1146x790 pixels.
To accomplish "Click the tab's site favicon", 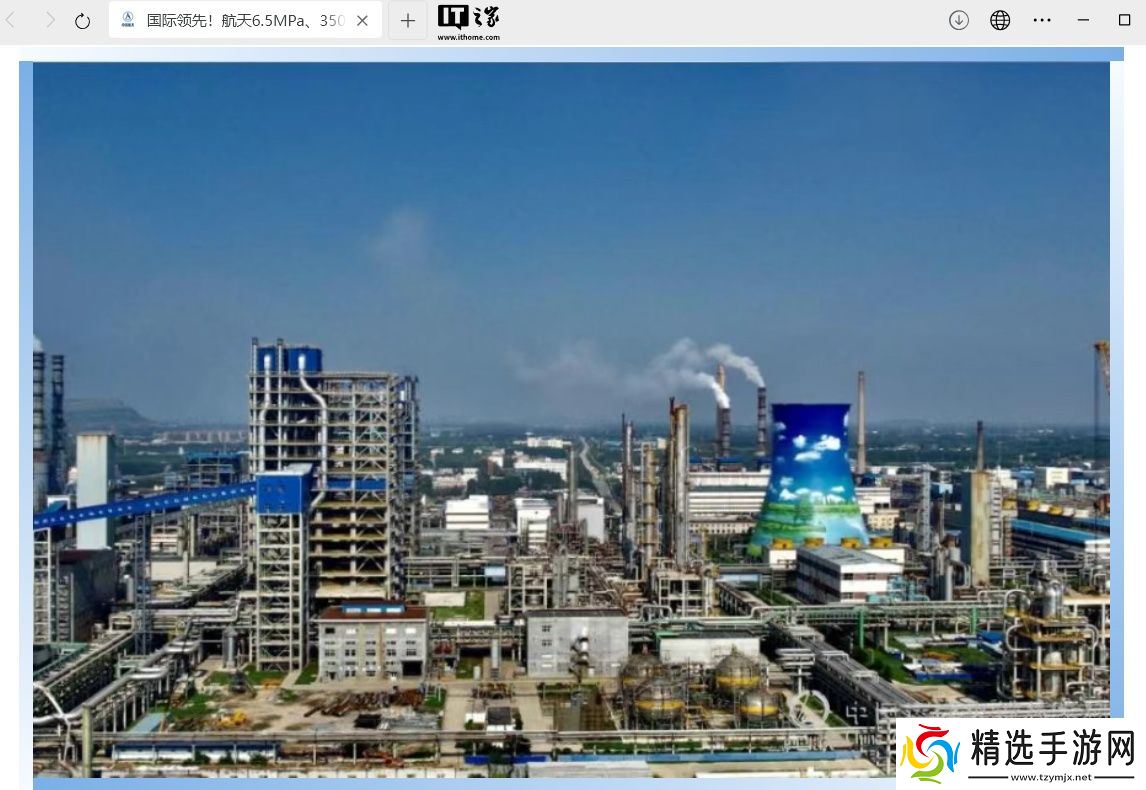I will tap(128, 20).
